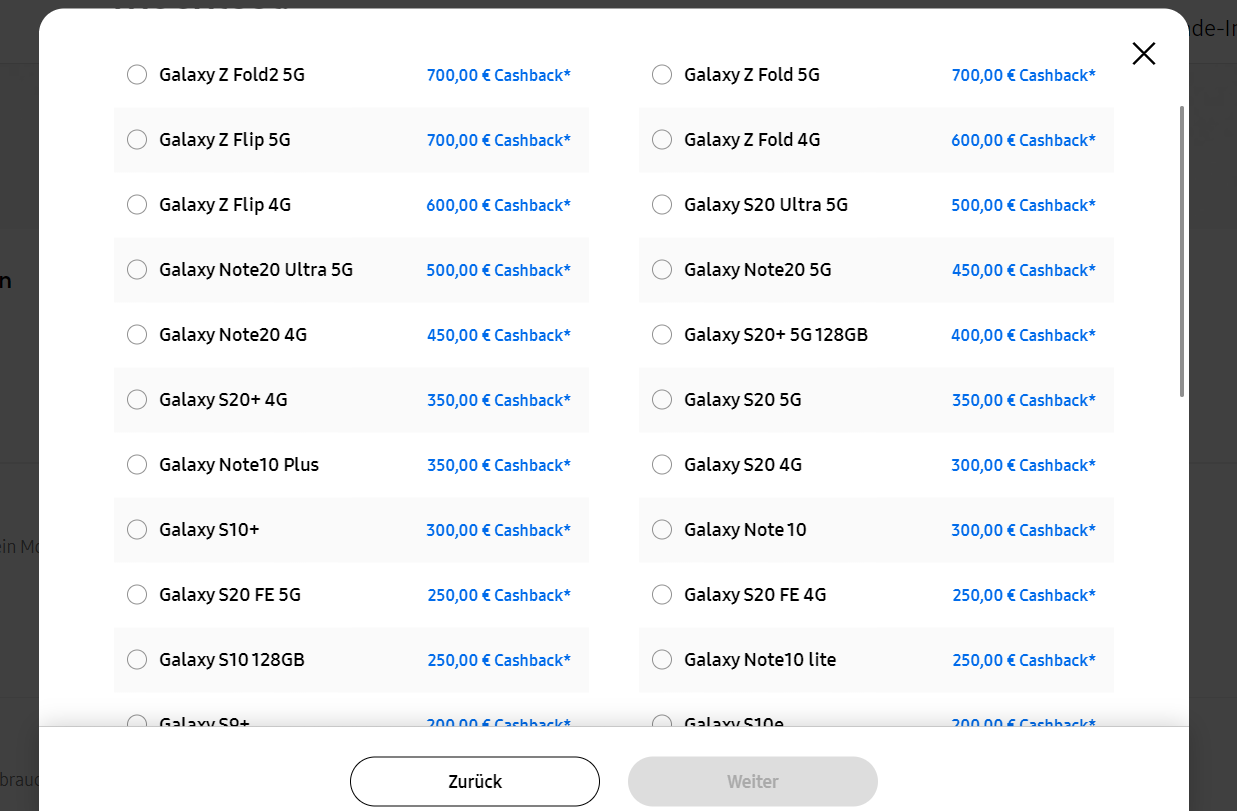Click the 350,00 € Cashback text for Galaxy S20+ 4G

(499, 400)
